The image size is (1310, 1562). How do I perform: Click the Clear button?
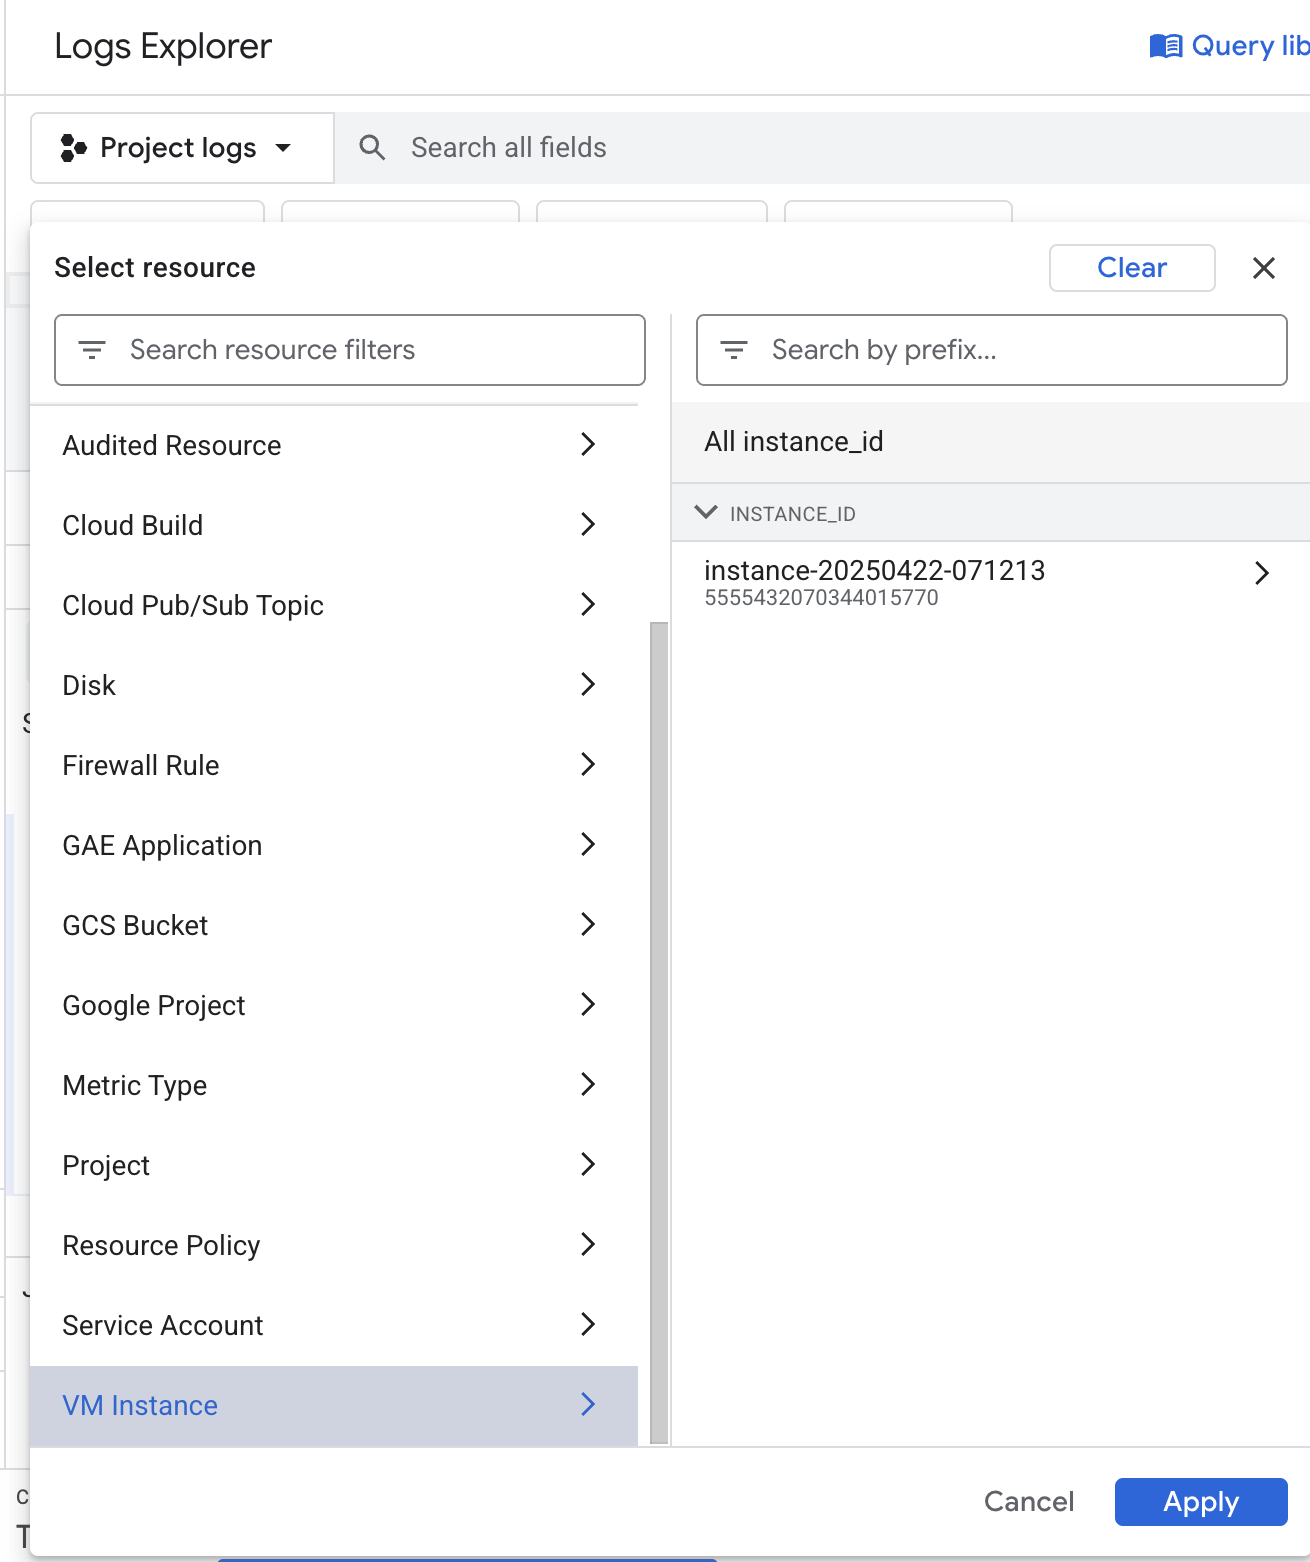pos(1132,268)
